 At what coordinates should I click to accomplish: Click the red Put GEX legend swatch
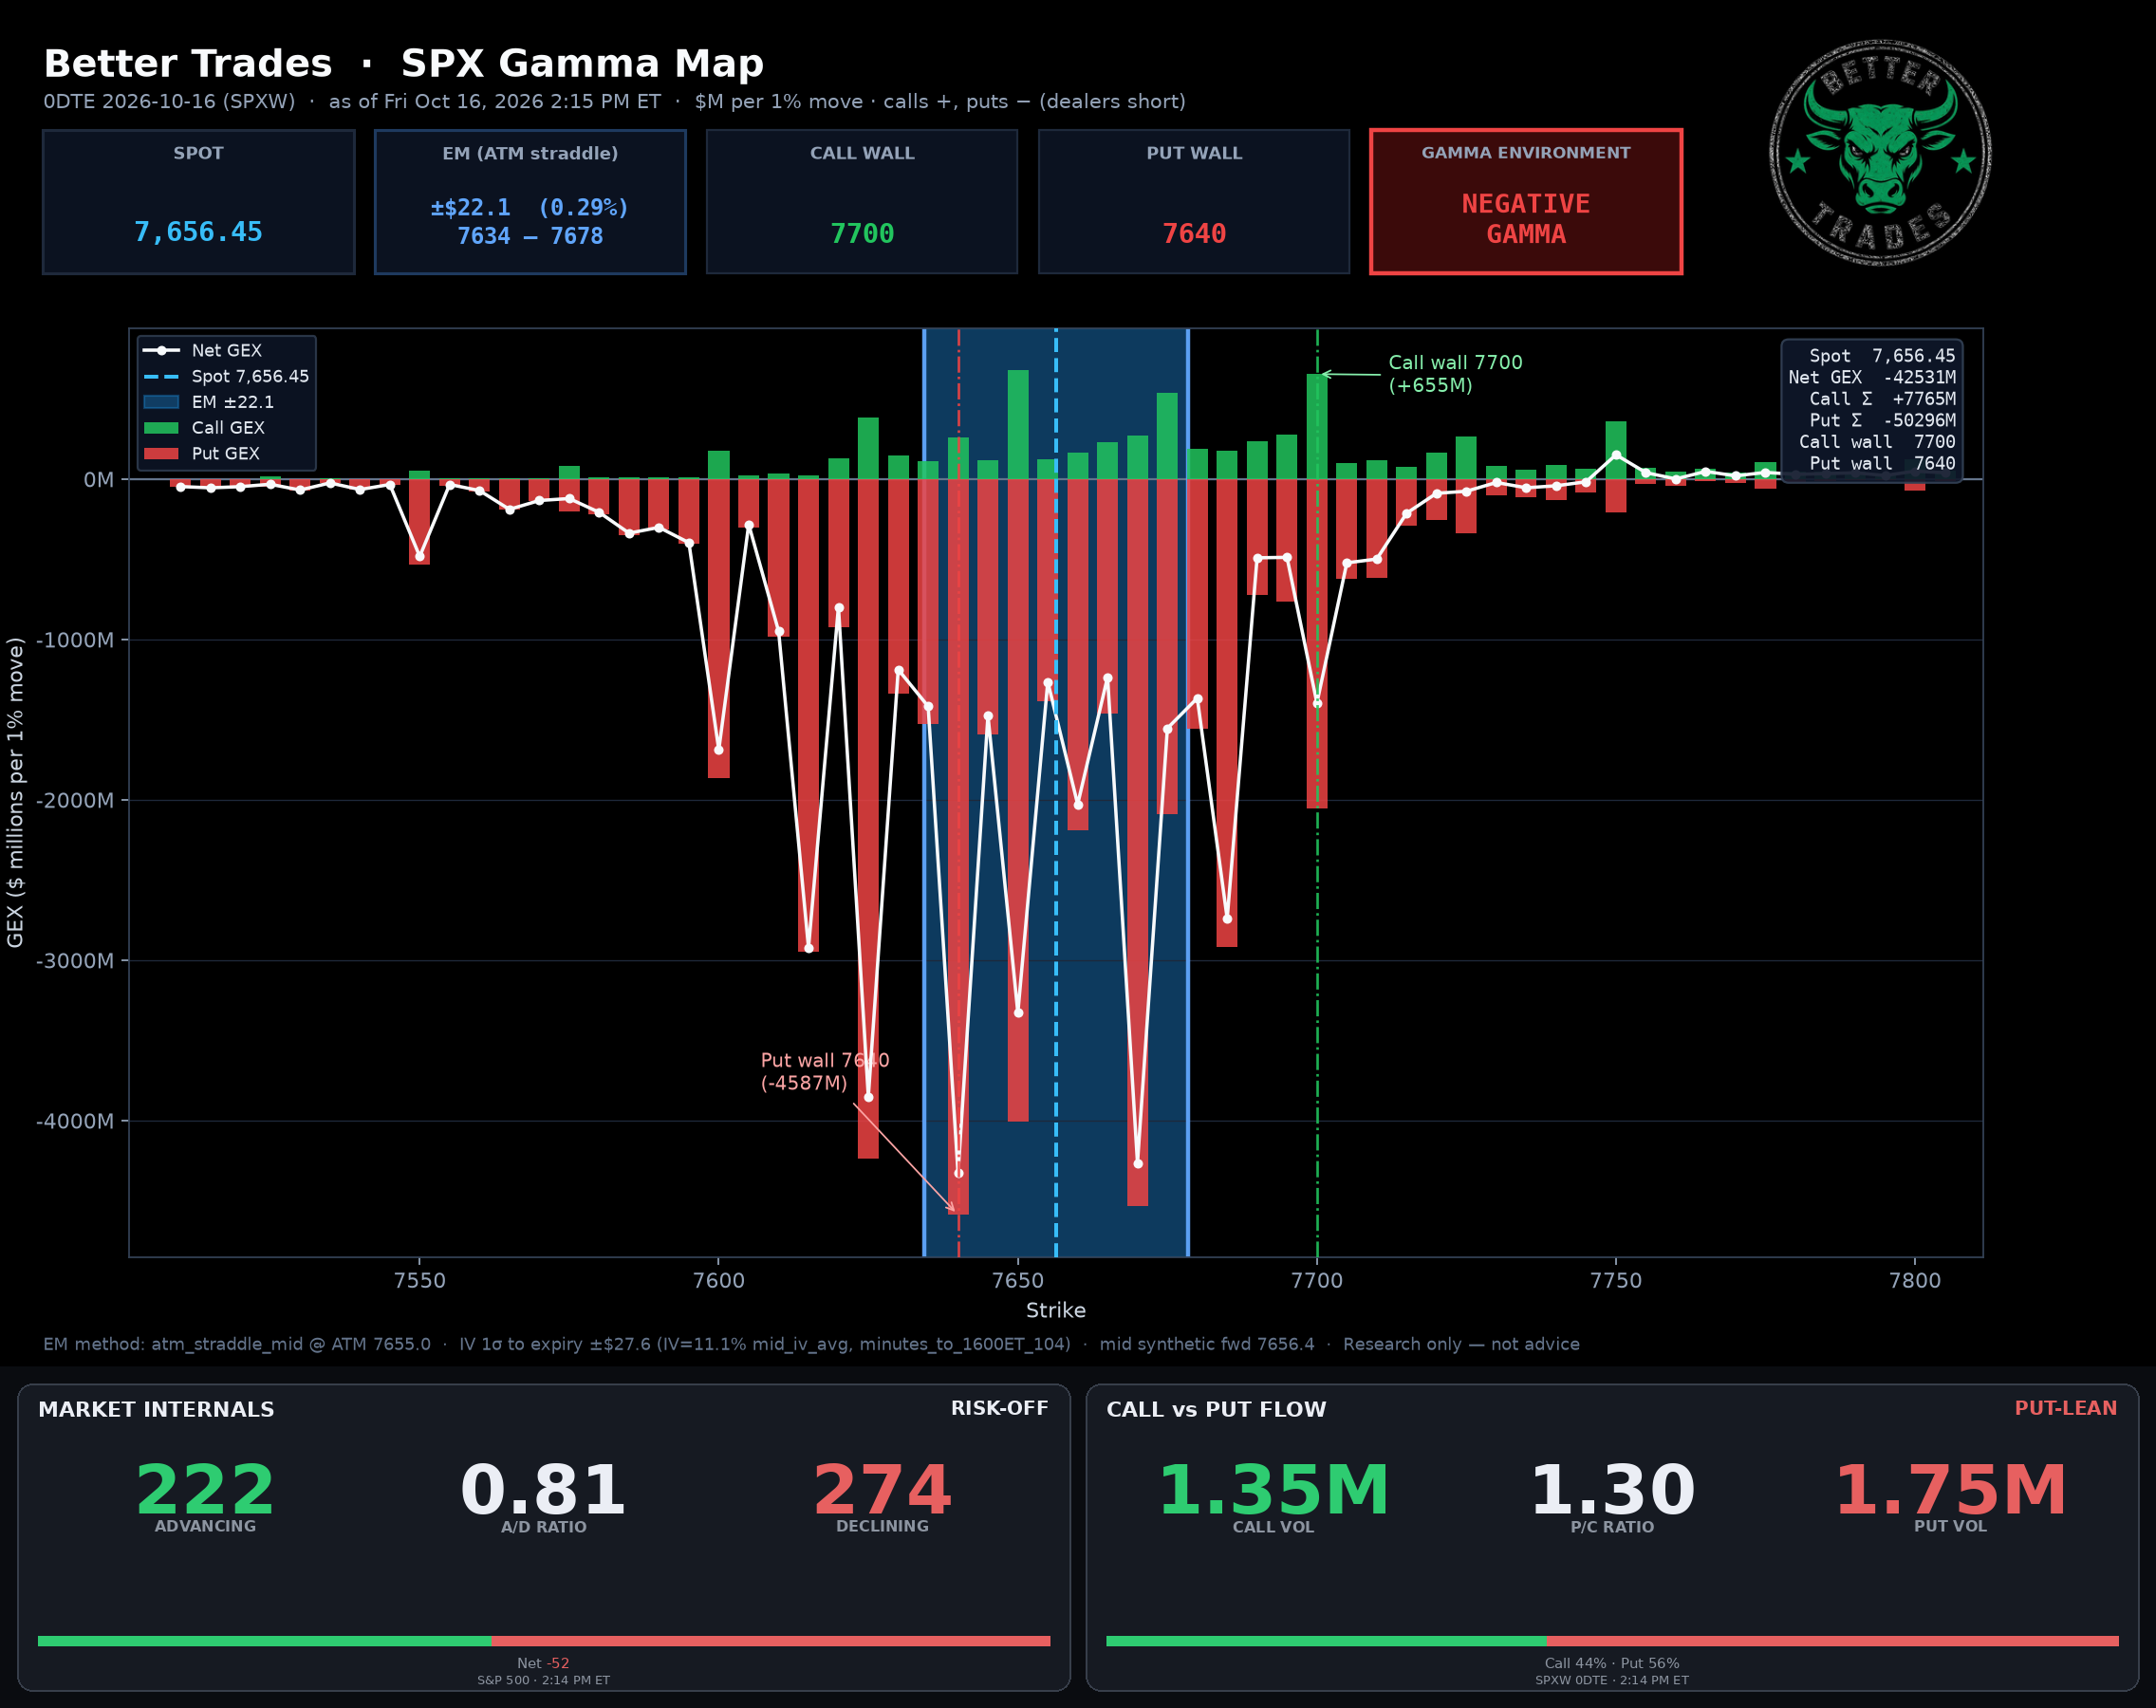(x=161, y=454)
